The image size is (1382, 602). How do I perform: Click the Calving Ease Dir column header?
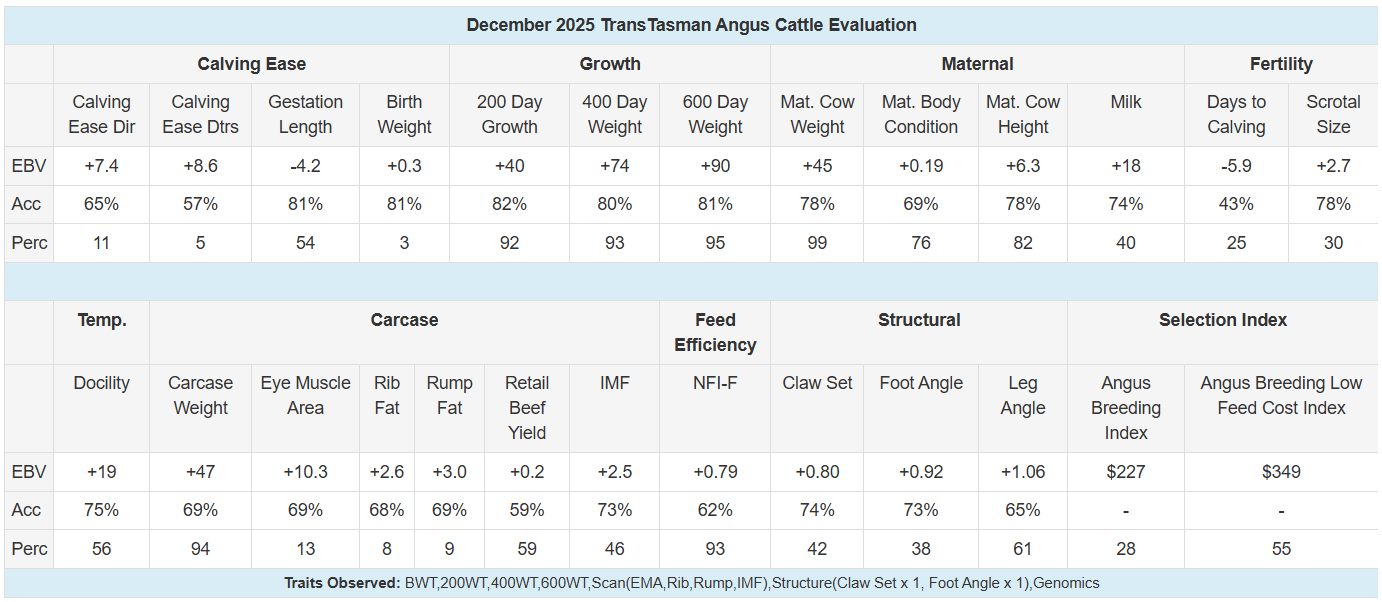[101, 114]
